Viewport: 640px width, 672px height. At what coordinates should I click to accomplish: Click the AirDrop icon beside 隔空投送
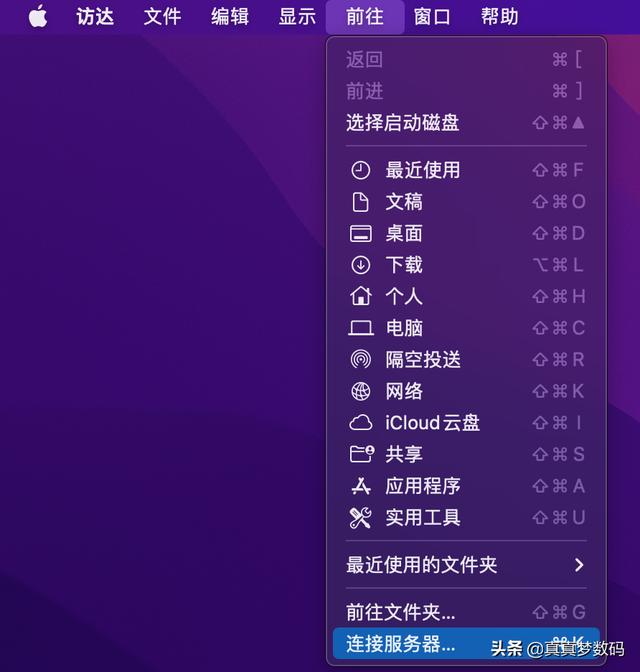pos(361,360)
